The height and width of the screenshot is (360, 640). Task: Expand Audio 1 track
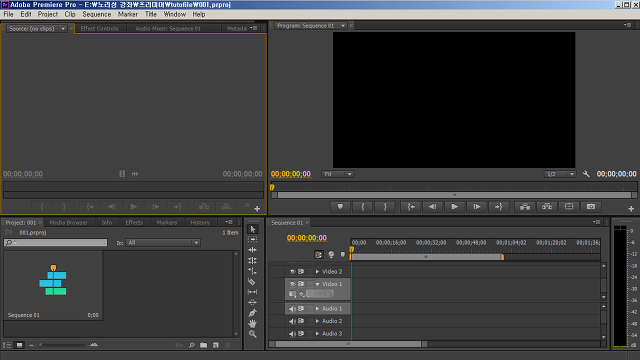317,309
